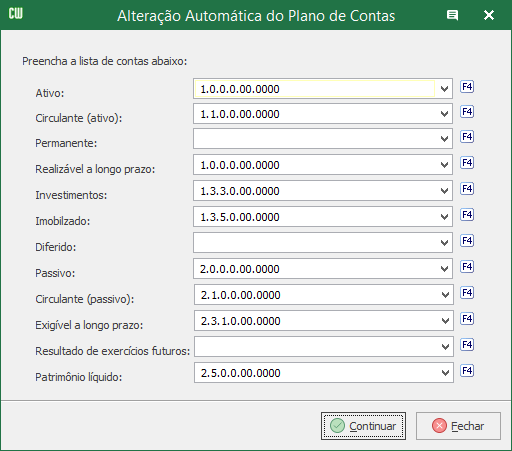This screenshot has height=451, width=512.
Task: Click the F4 icon beside Imobilzado
Action: coord(467,215)
